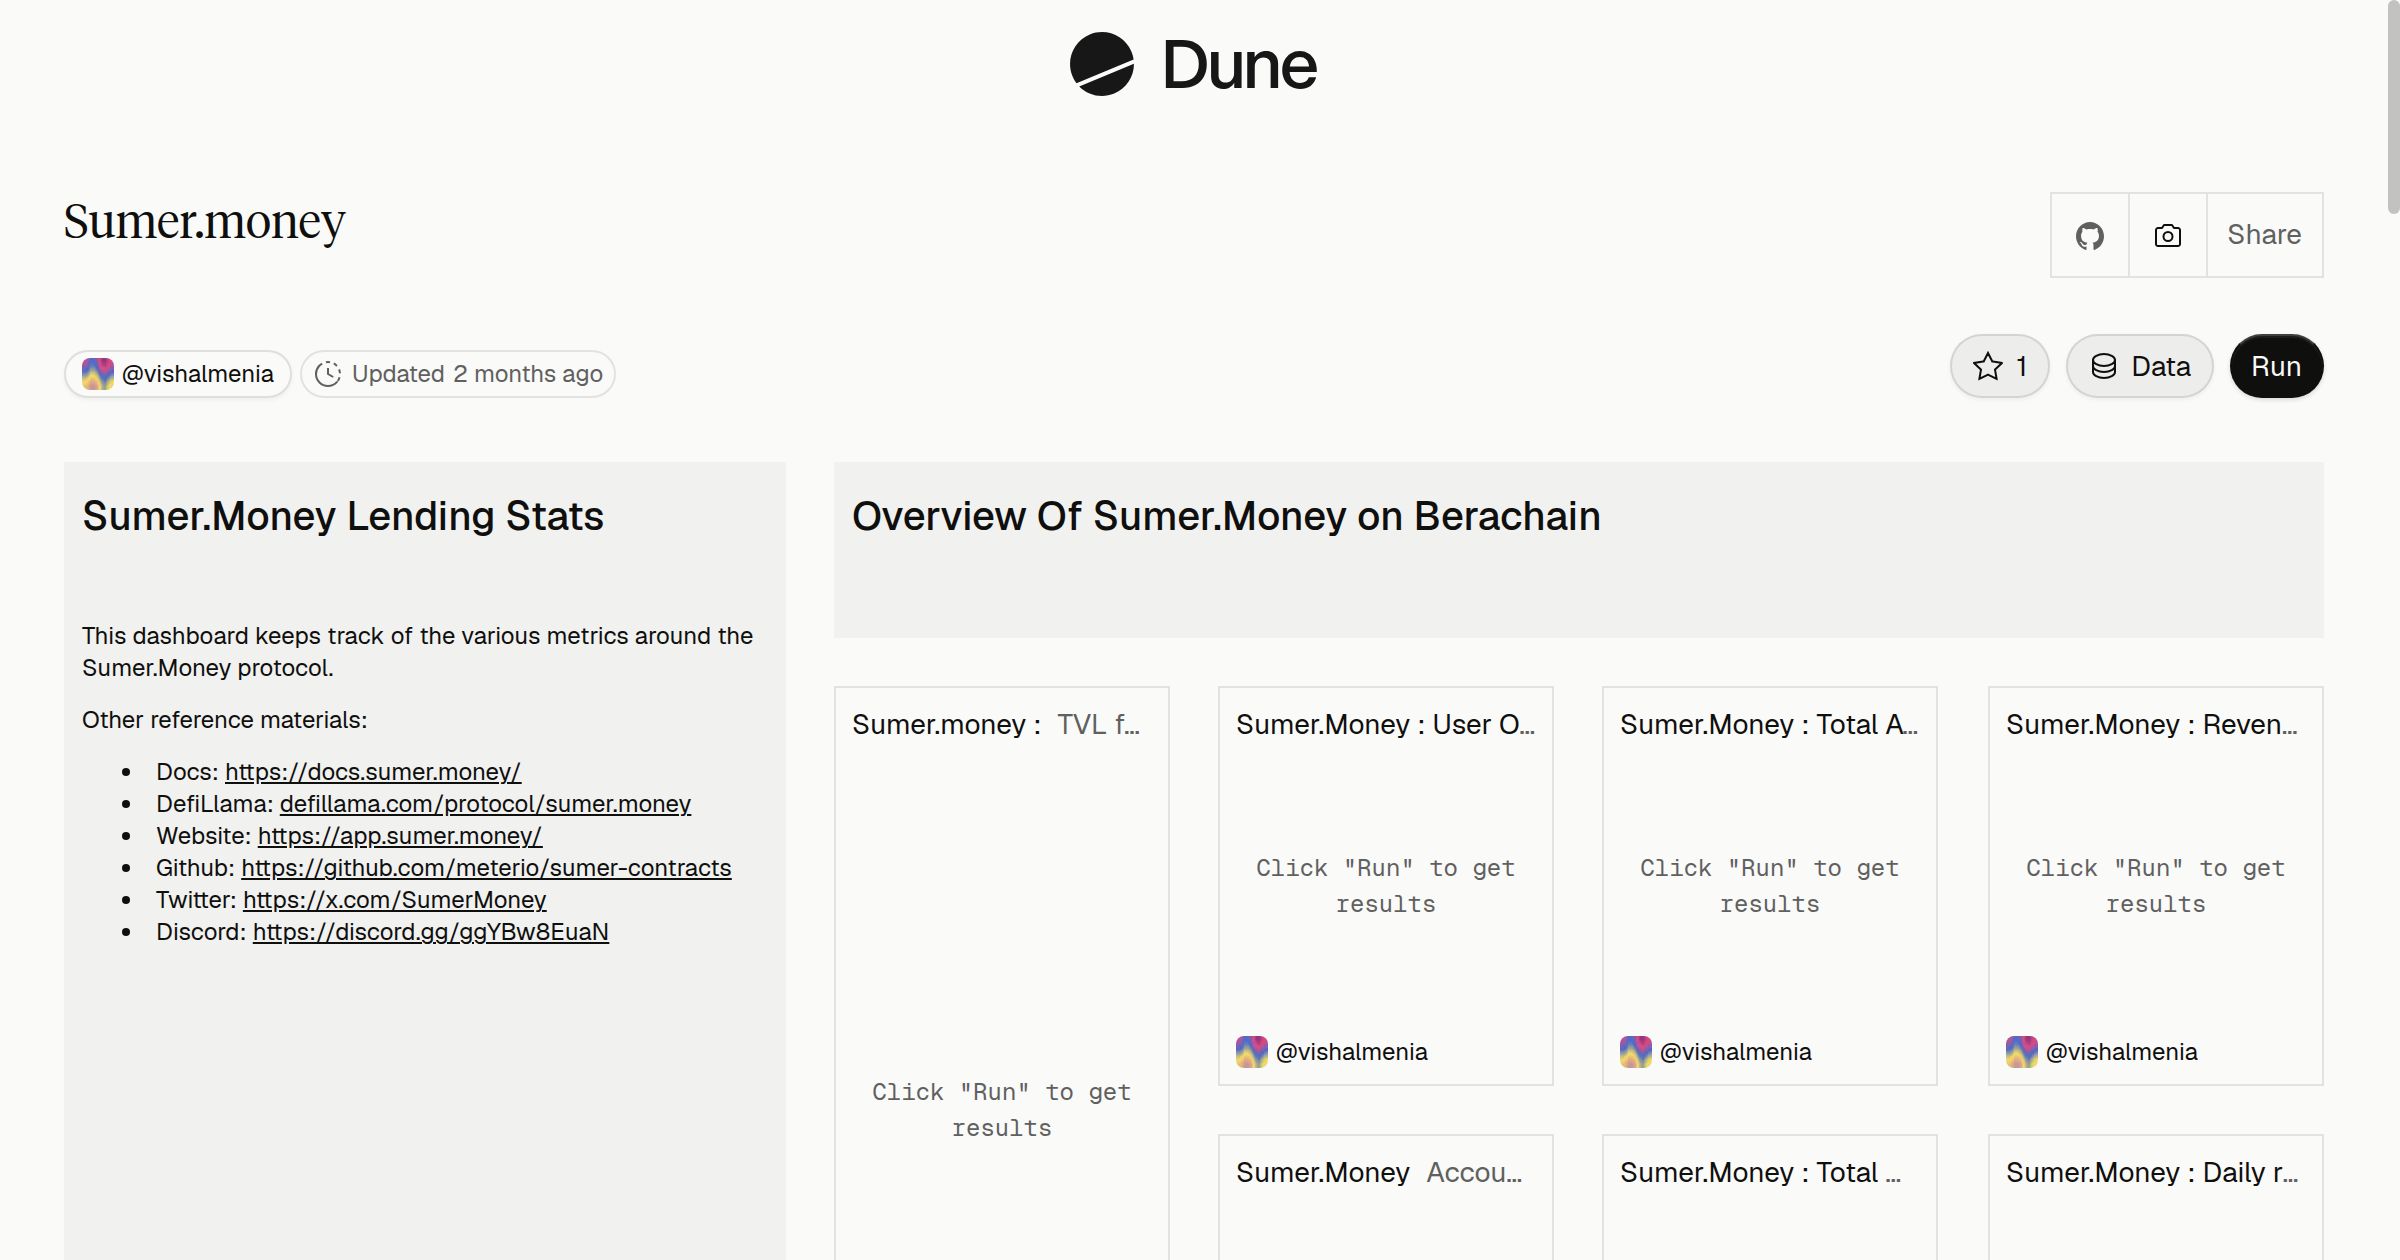Click the database icon in Data button
The image size is (2400, 1260).
click(x=2104, y=366)
